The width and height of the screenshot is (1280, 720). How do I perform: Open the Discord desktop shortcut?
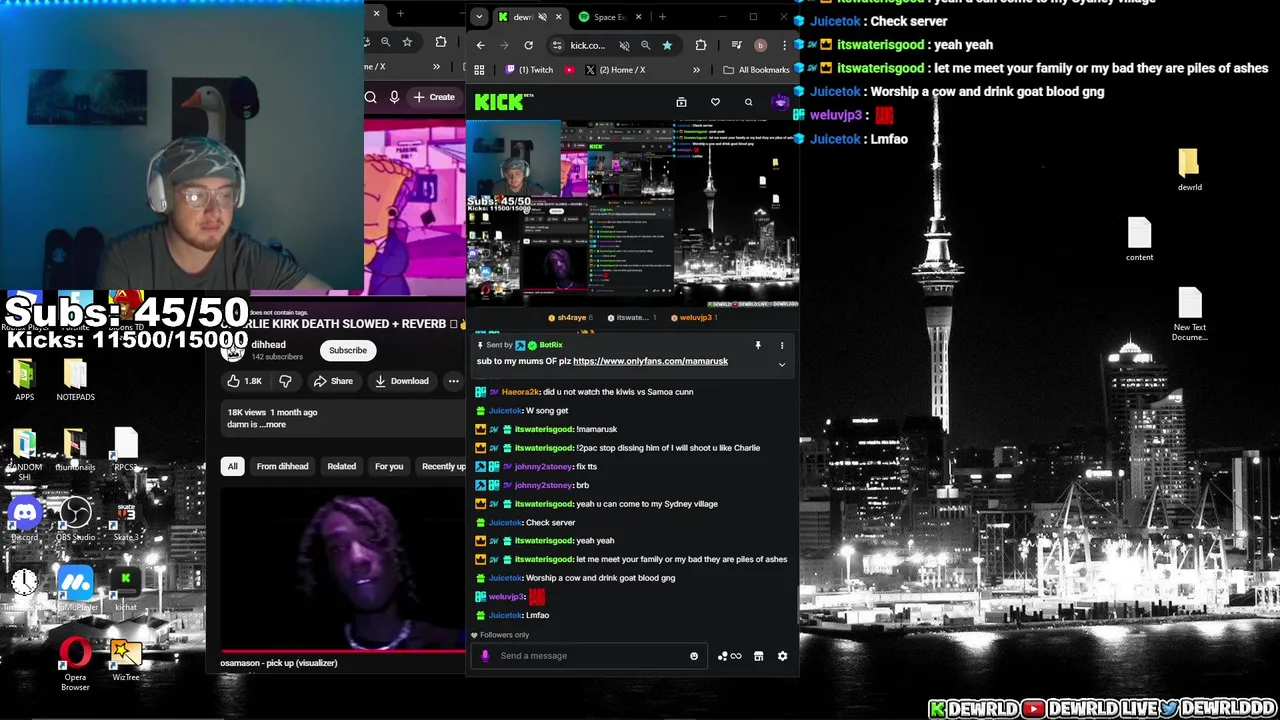pyautogui.click(x=25, y=520)
